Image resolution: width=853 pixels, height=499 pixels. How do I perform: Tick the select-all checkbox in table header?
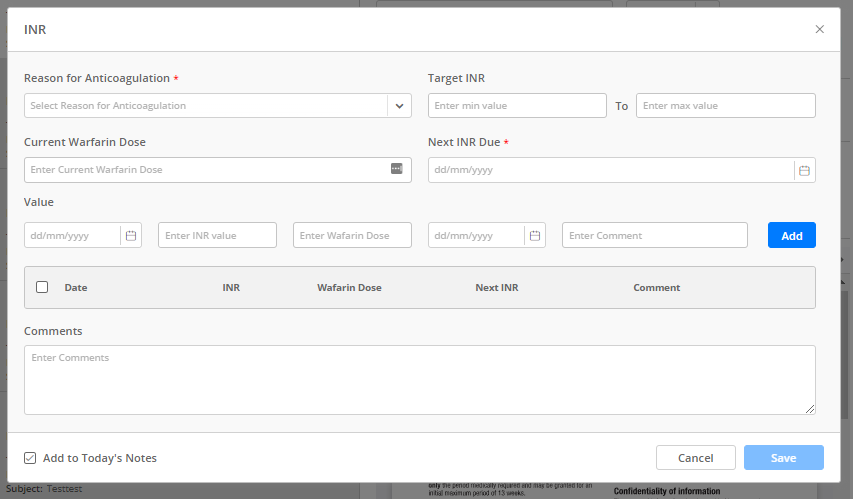click(x=42, y=287)
